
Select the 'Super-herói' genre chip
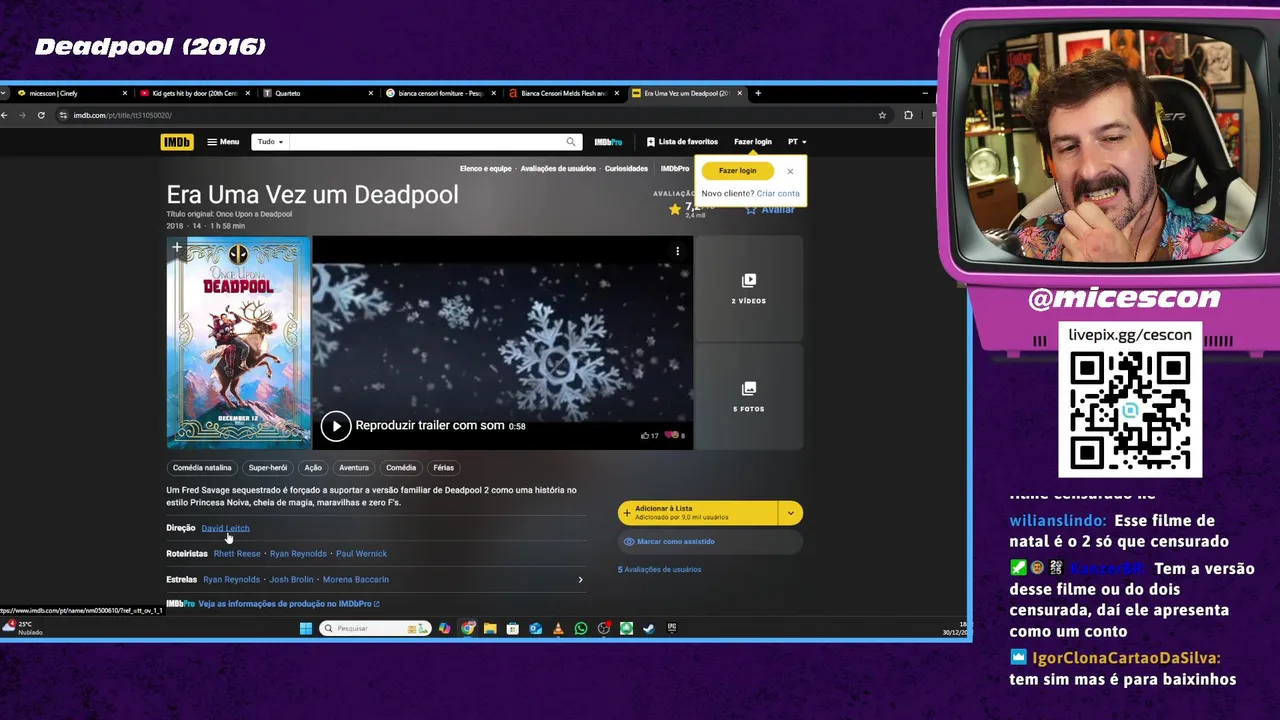(x=268, y=468)
